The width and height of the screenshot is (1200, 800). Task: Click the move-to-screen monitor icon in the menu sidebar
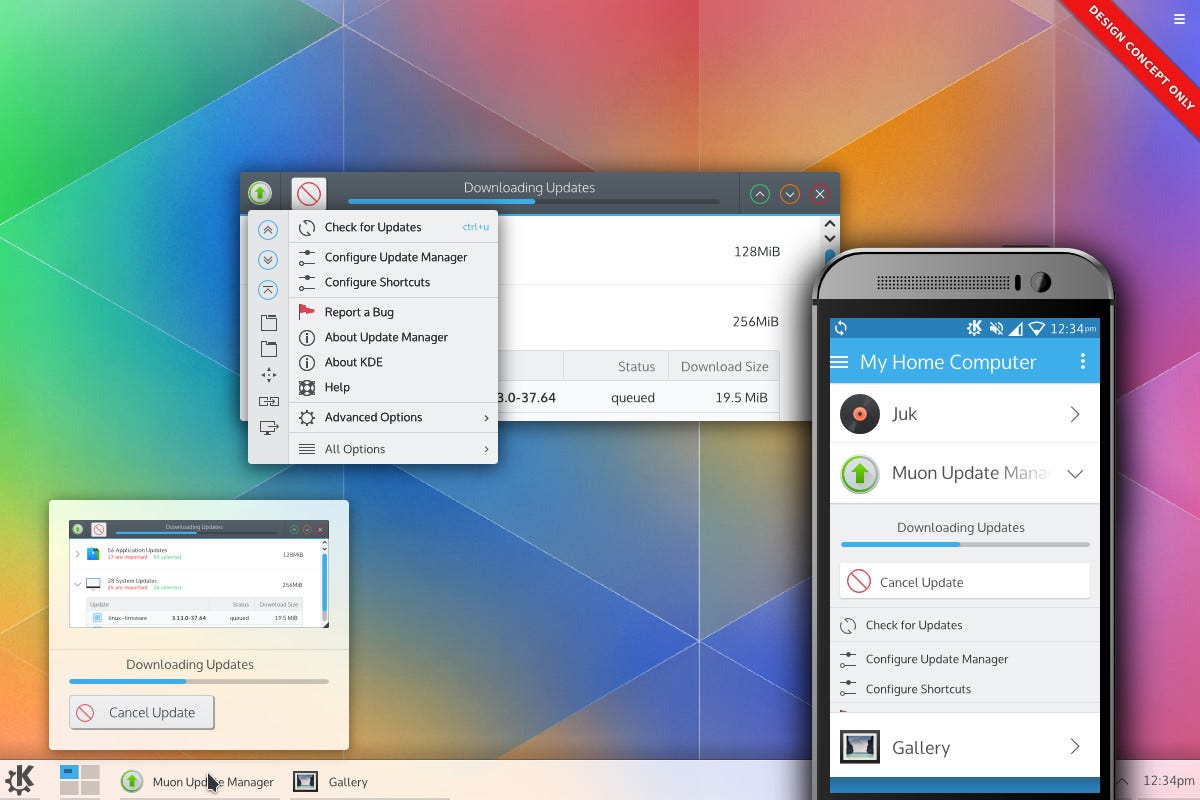point(268,427)
